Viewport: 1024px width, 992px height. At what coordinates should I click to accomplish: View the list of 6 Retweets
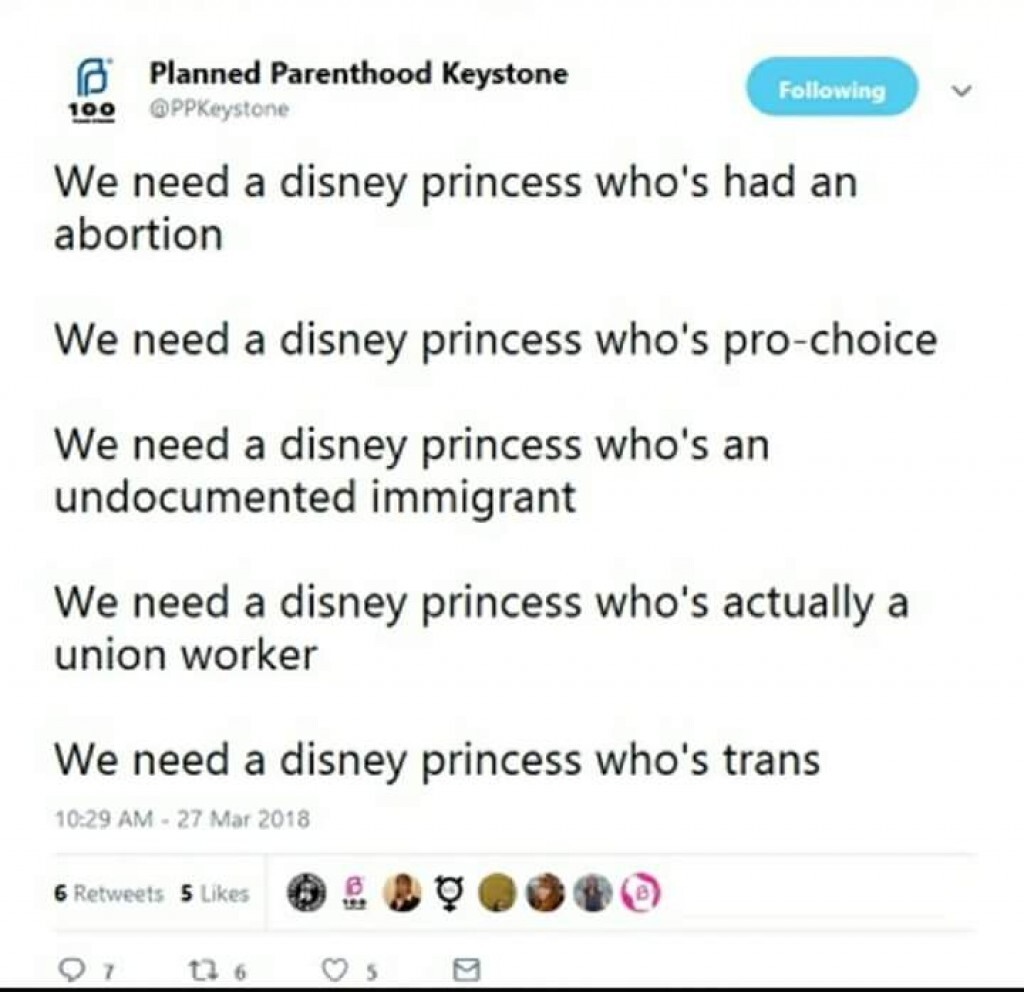[x=107, y=894]
